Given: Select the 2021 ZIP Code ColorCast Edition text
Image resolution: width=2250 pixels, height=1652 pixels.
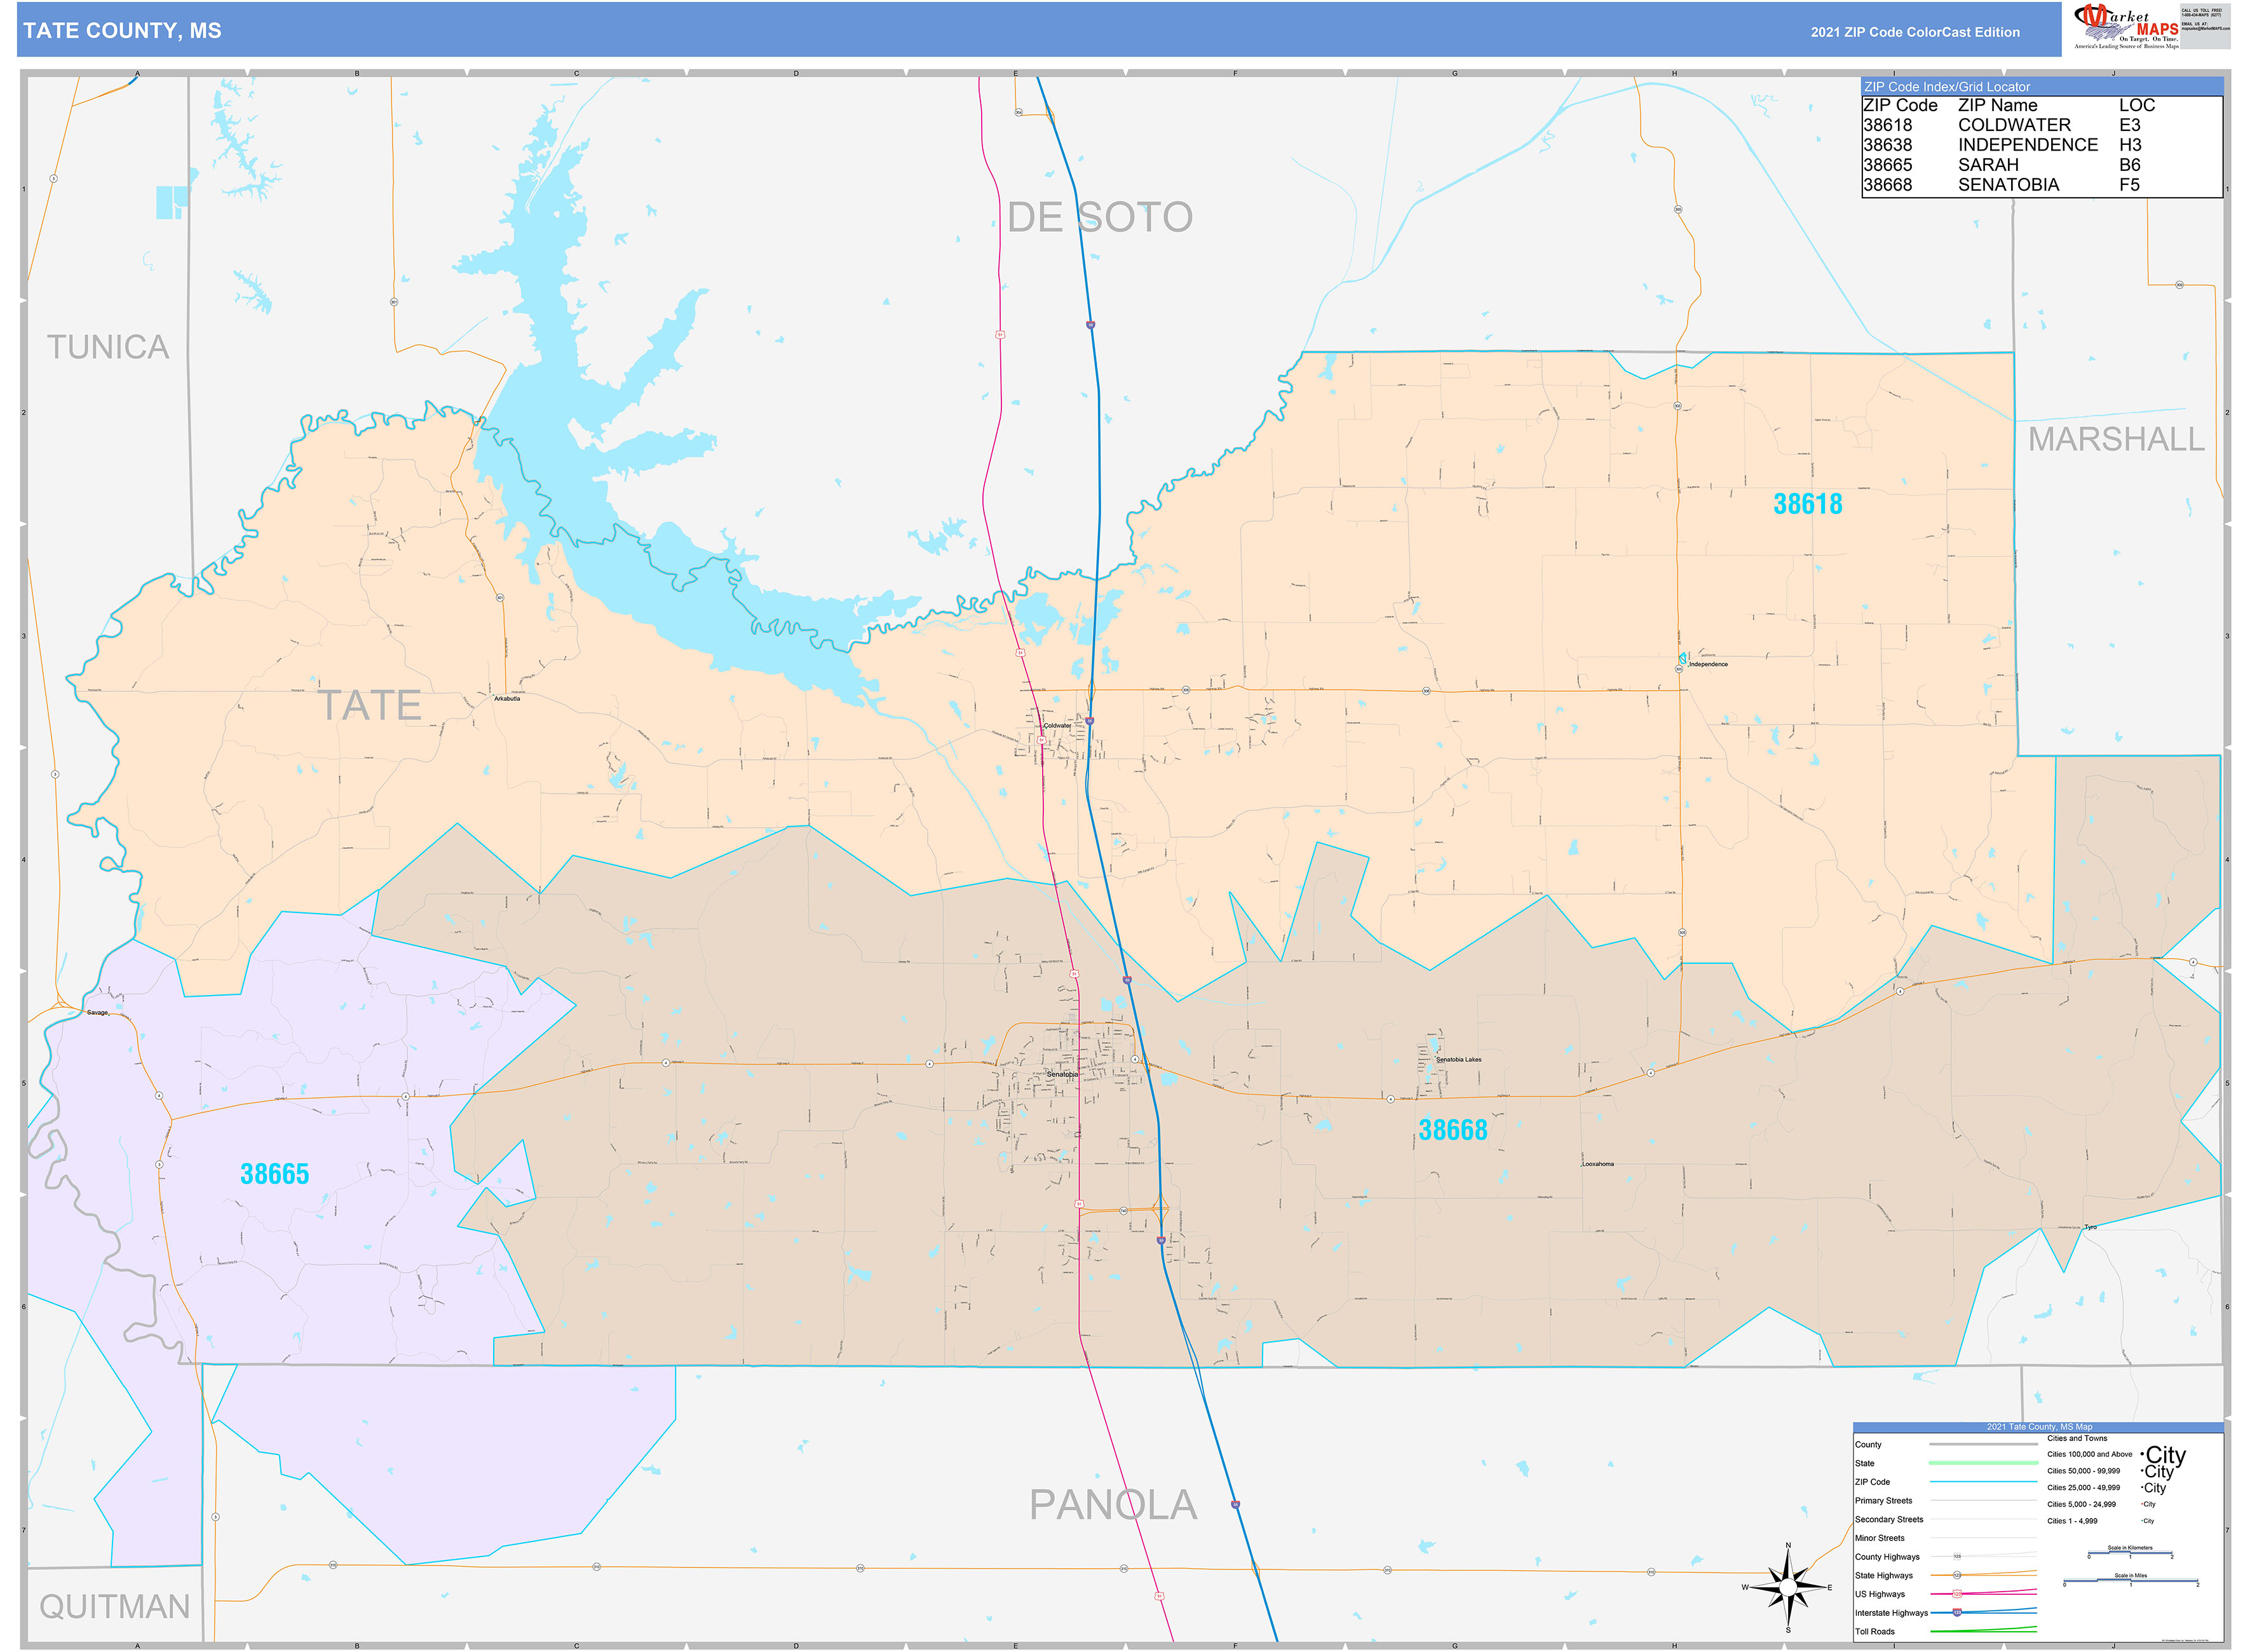Looking at the screenshot, I should pos(1914,32).
